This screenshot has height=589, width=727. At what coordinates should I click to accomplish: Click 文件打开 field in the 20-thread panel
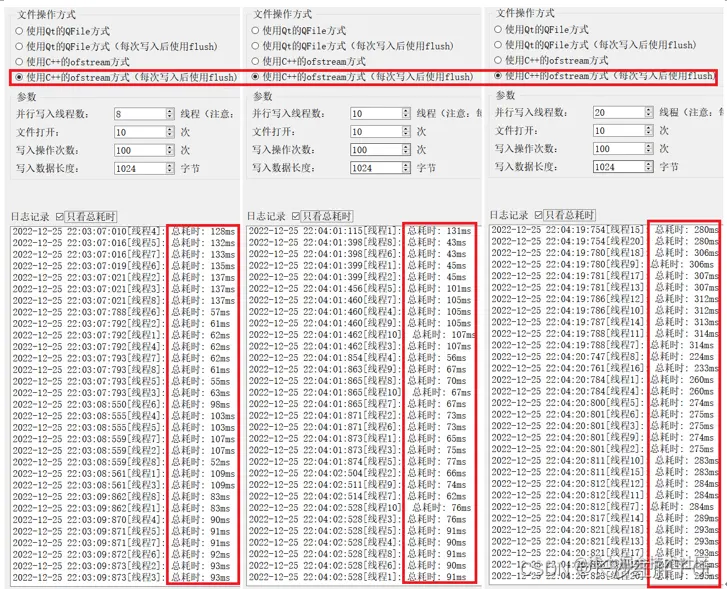click(623, 130)
